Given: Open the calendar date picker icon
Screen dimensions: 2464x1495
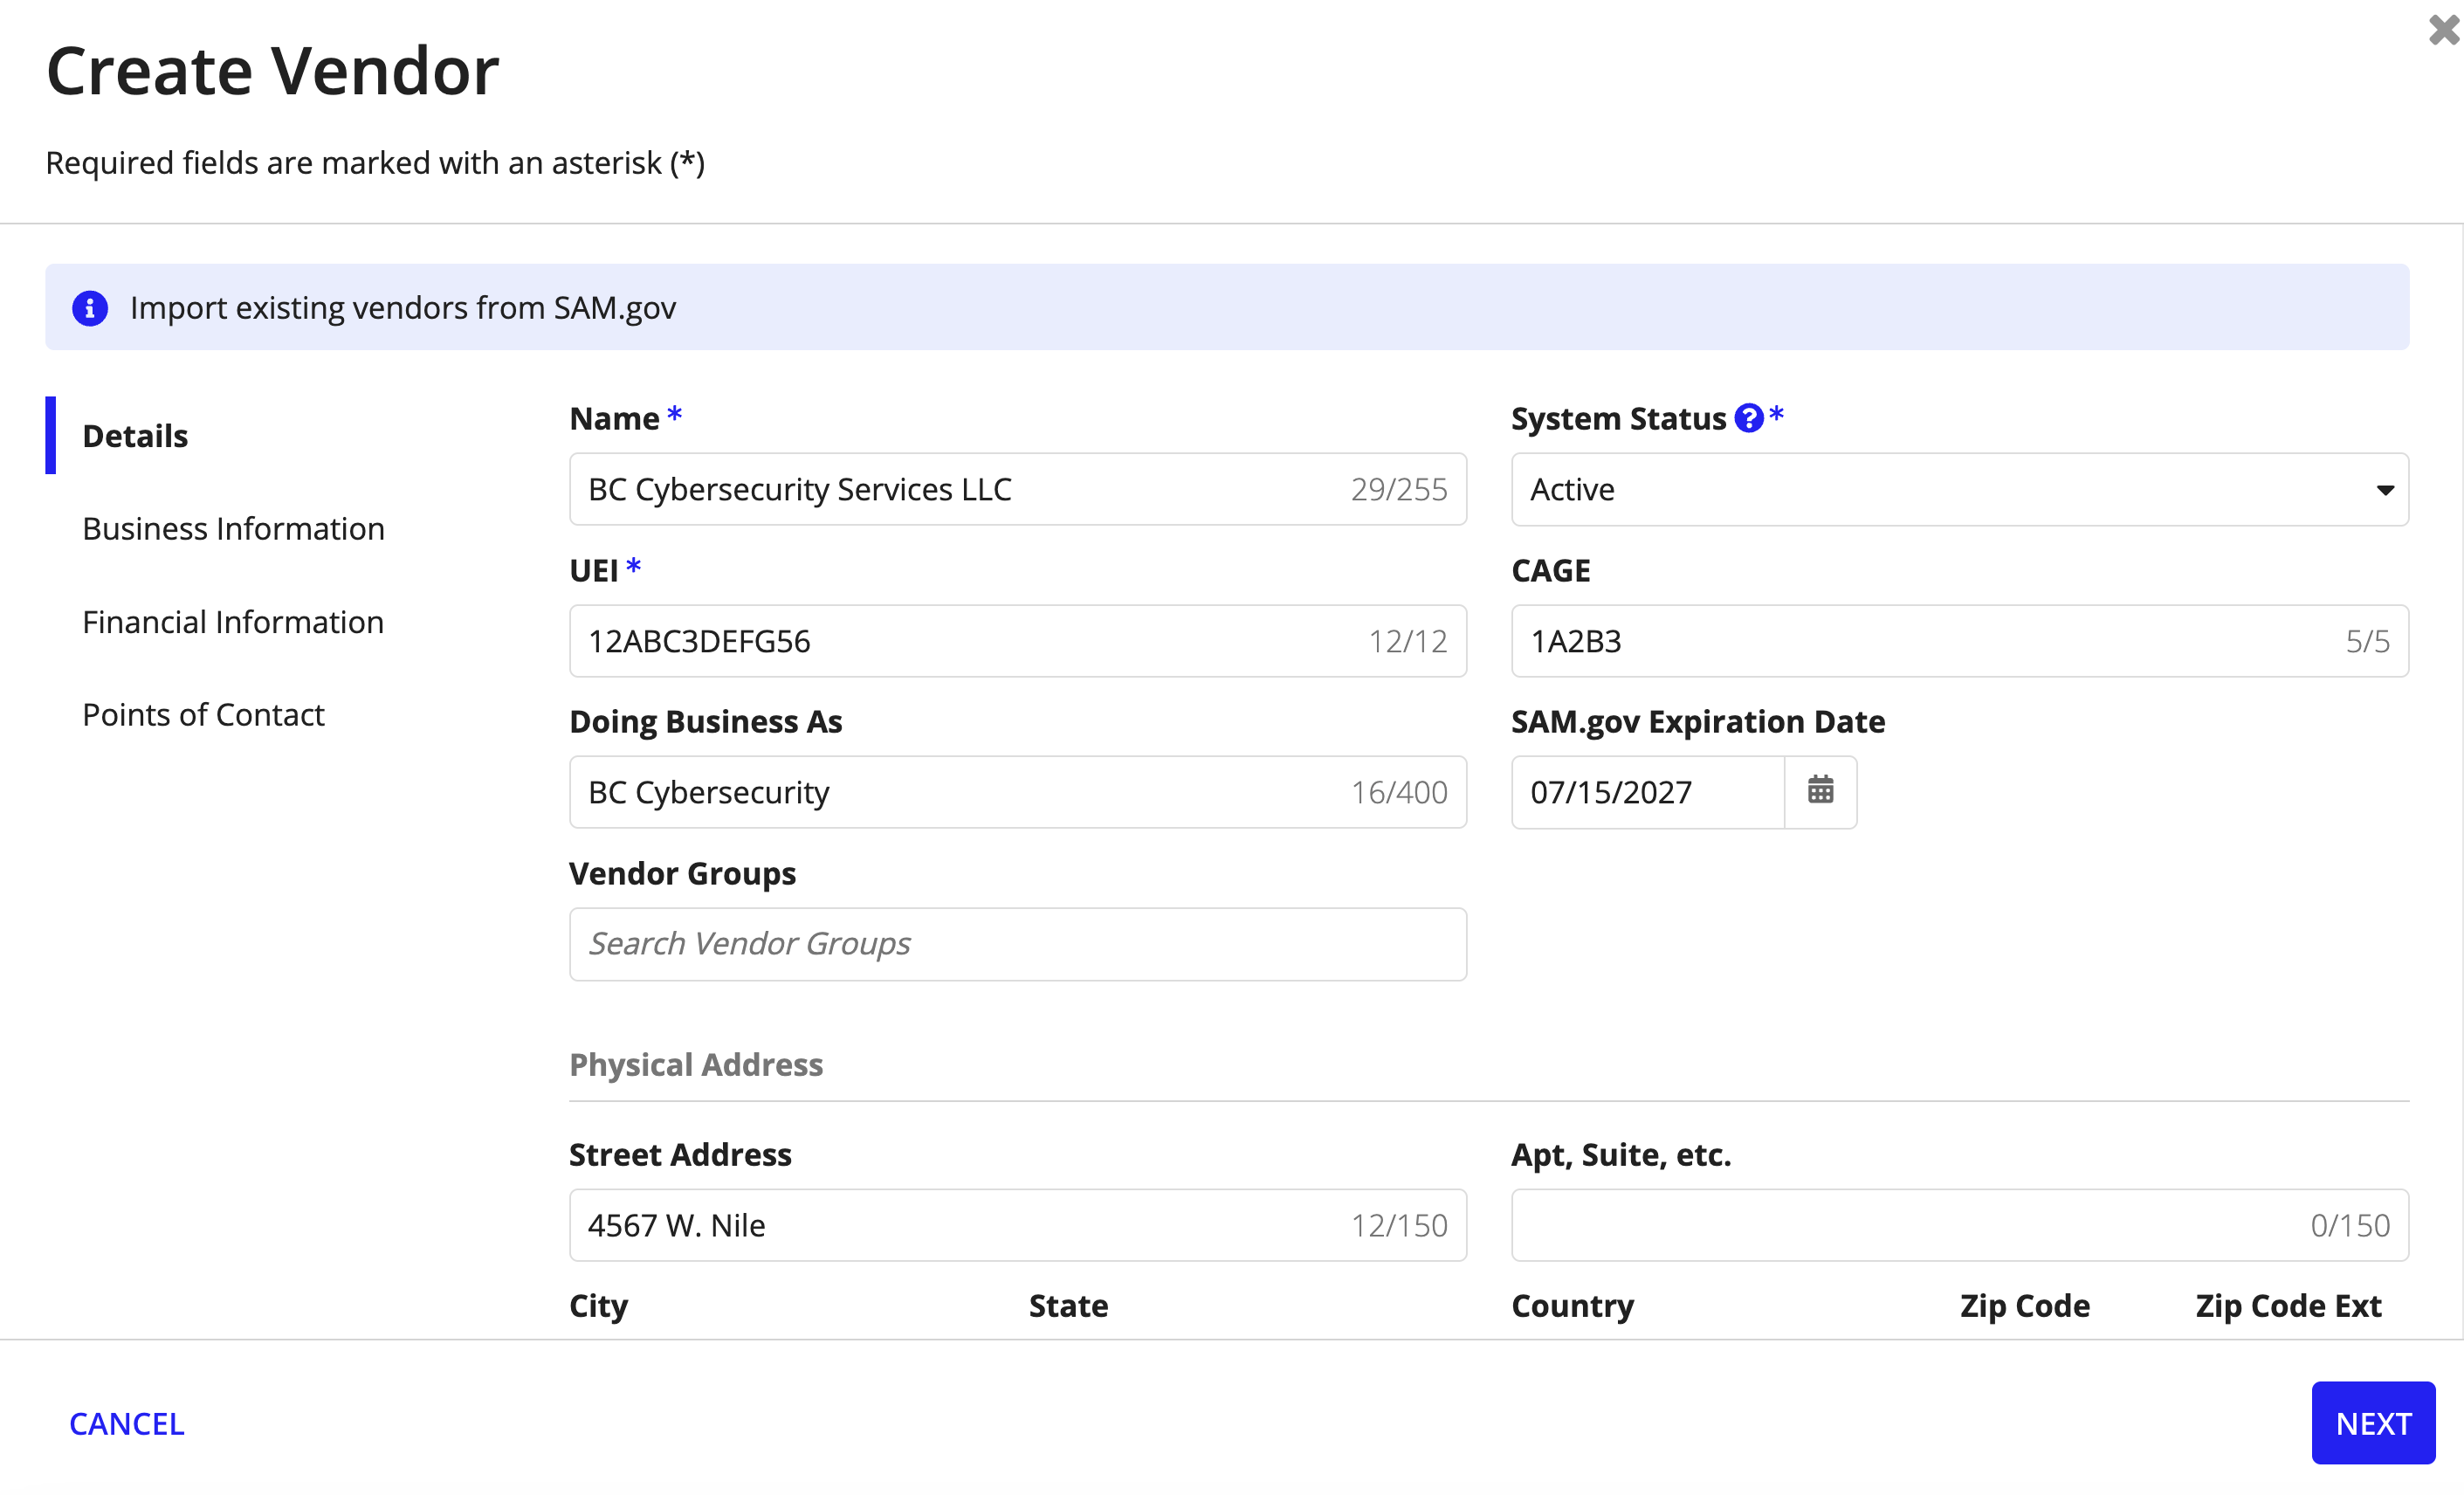Looking at the screenshot, I should [1820, 791].
